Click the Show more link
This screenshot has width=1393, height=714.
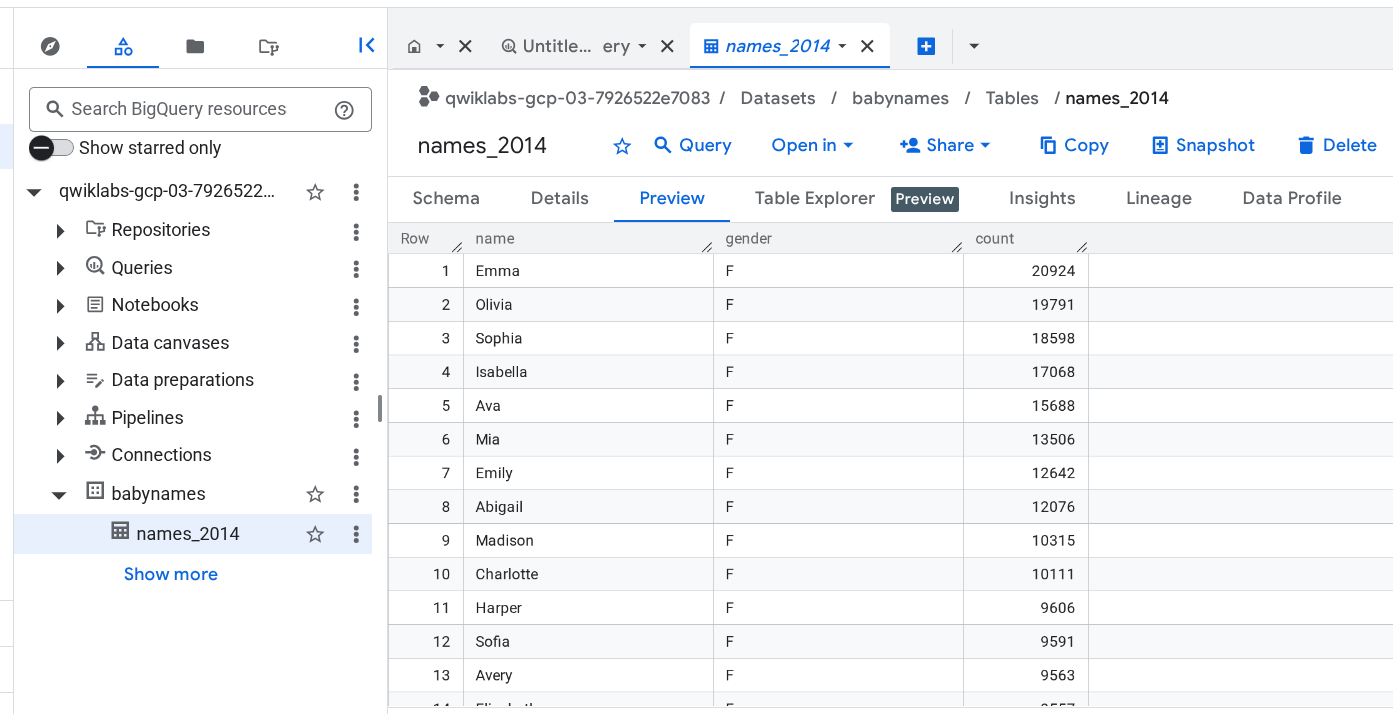pyautogui.click(x=171, y=573)
